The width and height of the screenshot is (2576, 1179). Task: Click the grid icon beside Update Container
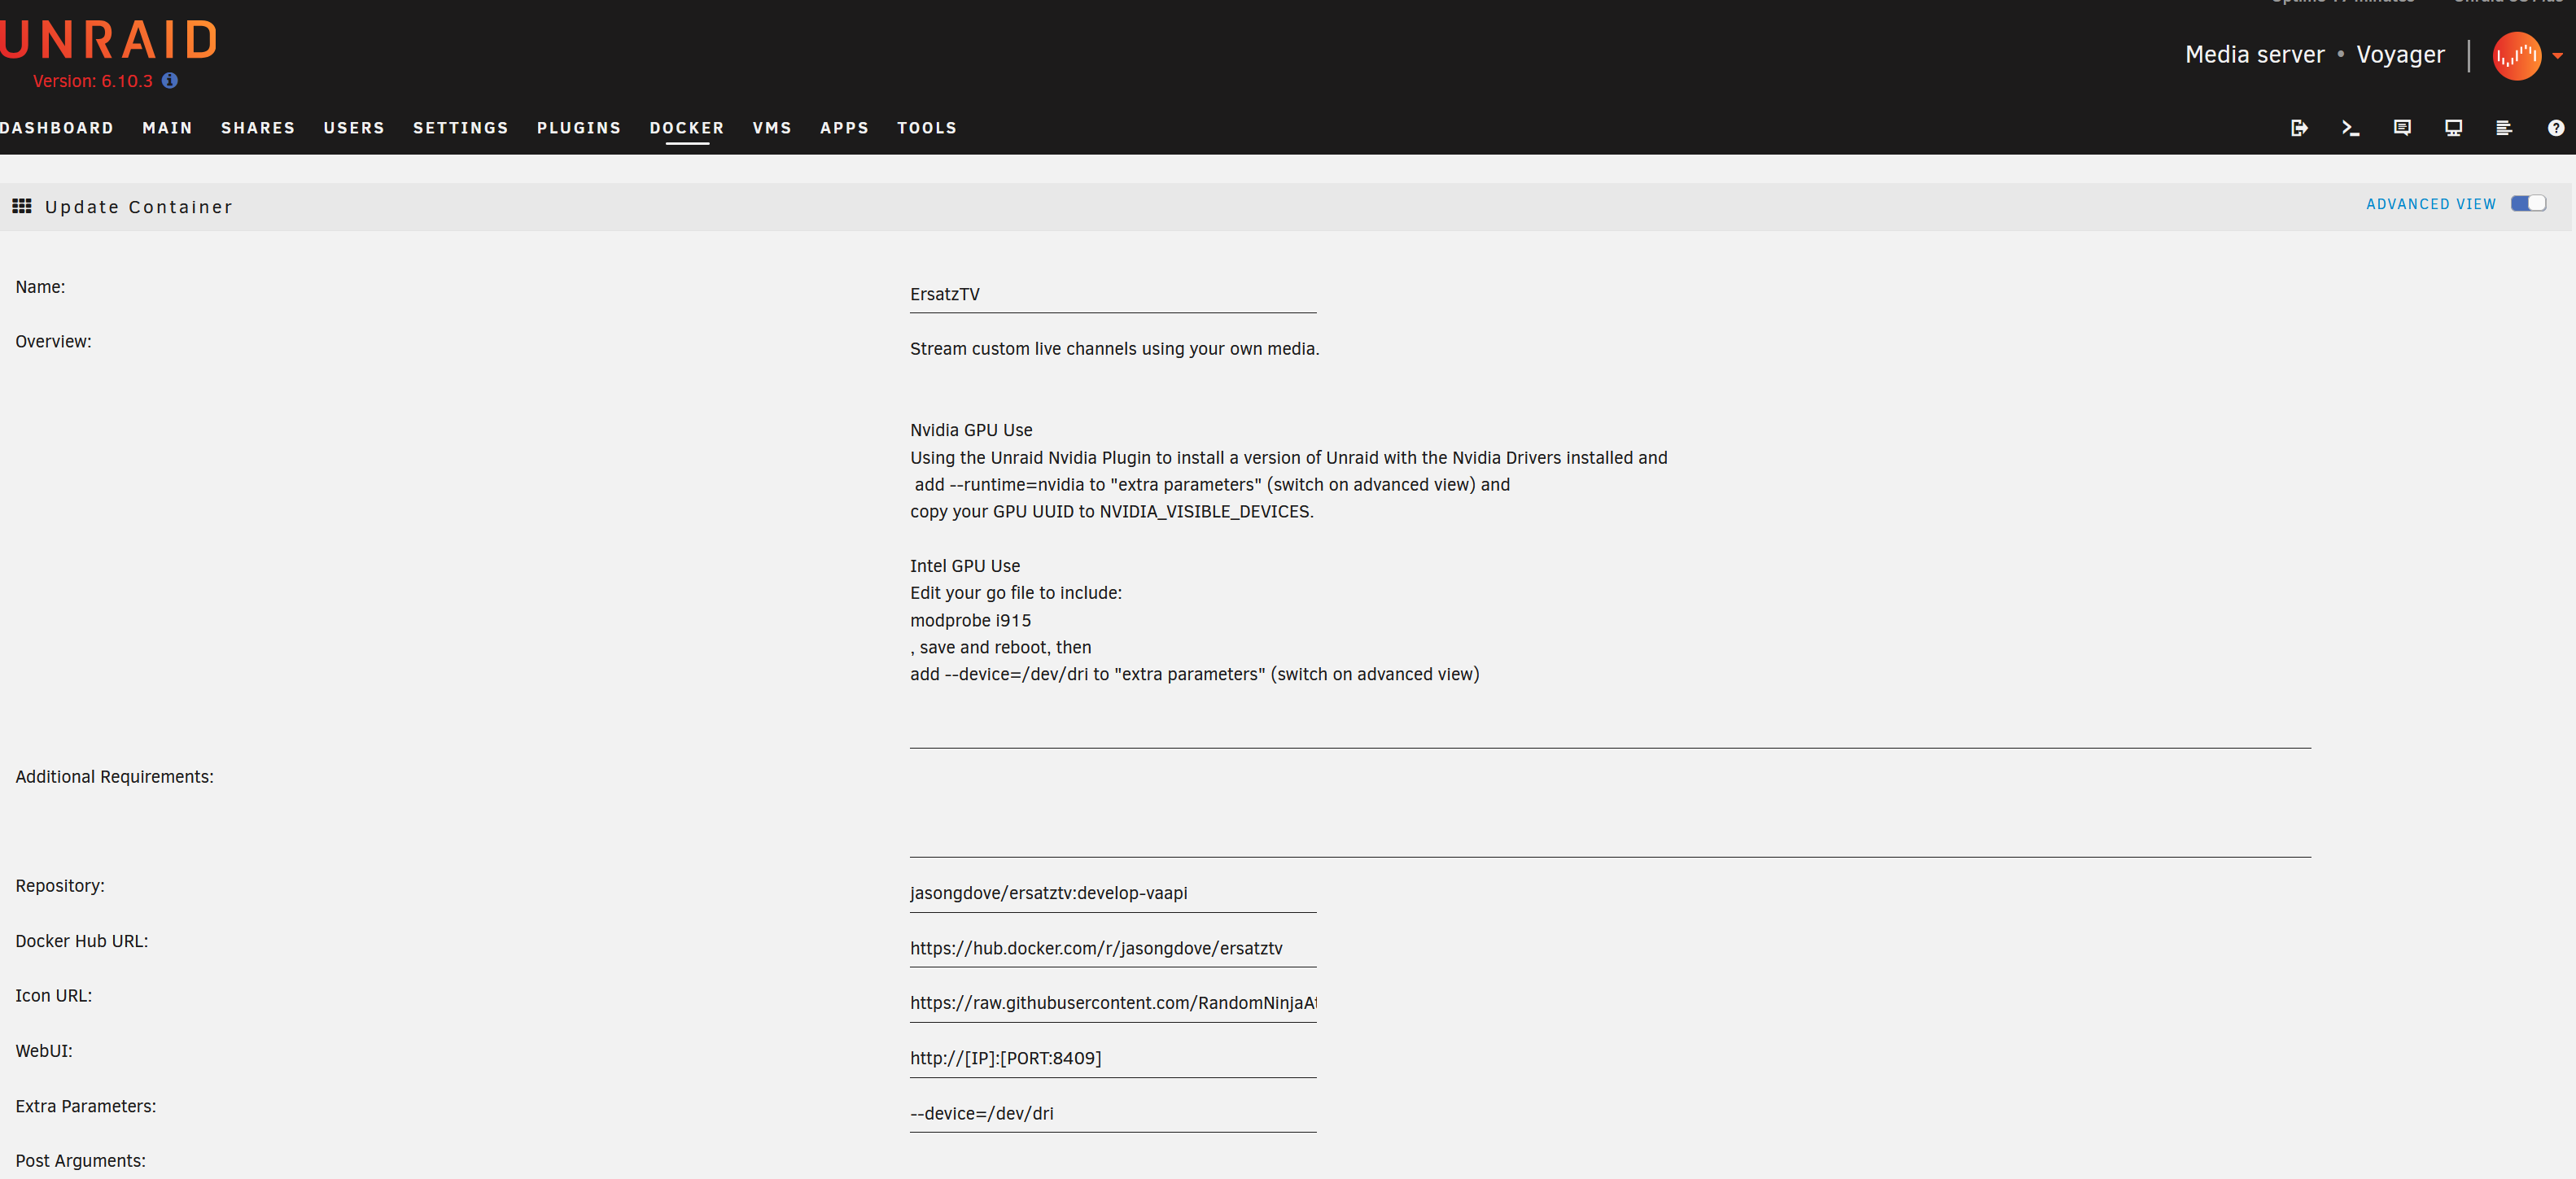click(x=22, y=206)
